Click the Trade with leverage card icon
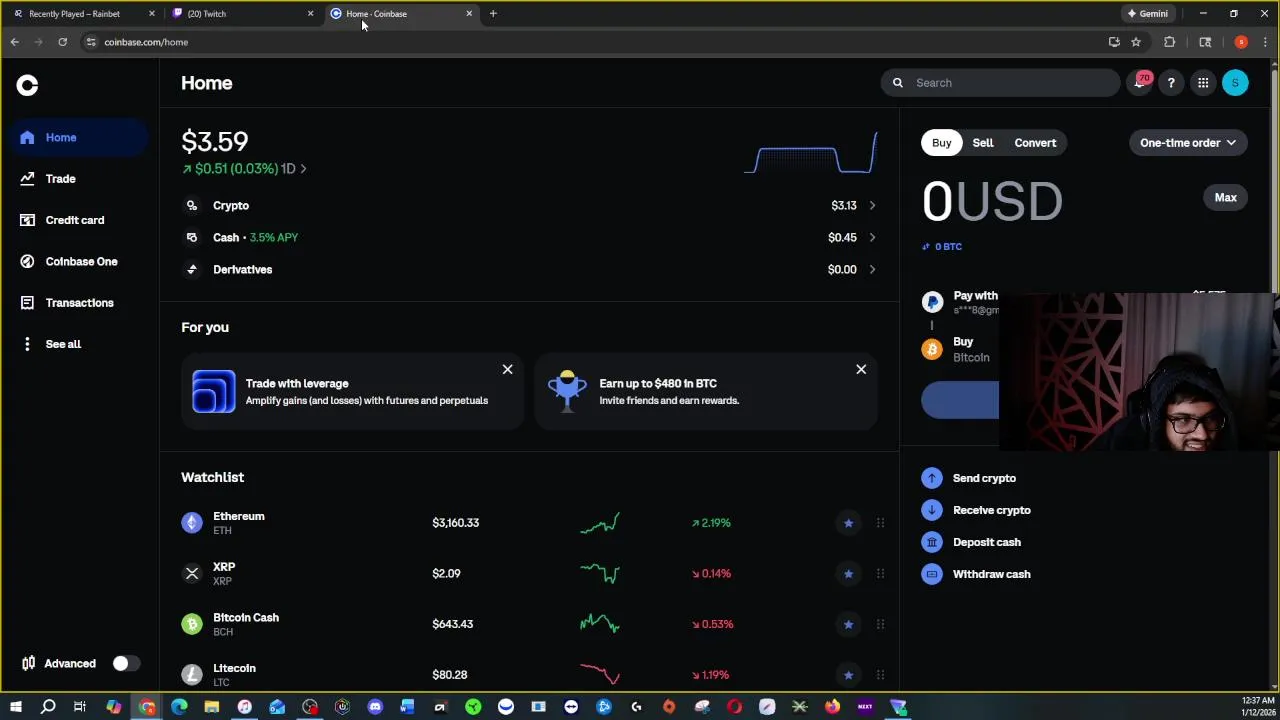Viewport: 1280px width, 720px height. (x=213, y=392)
